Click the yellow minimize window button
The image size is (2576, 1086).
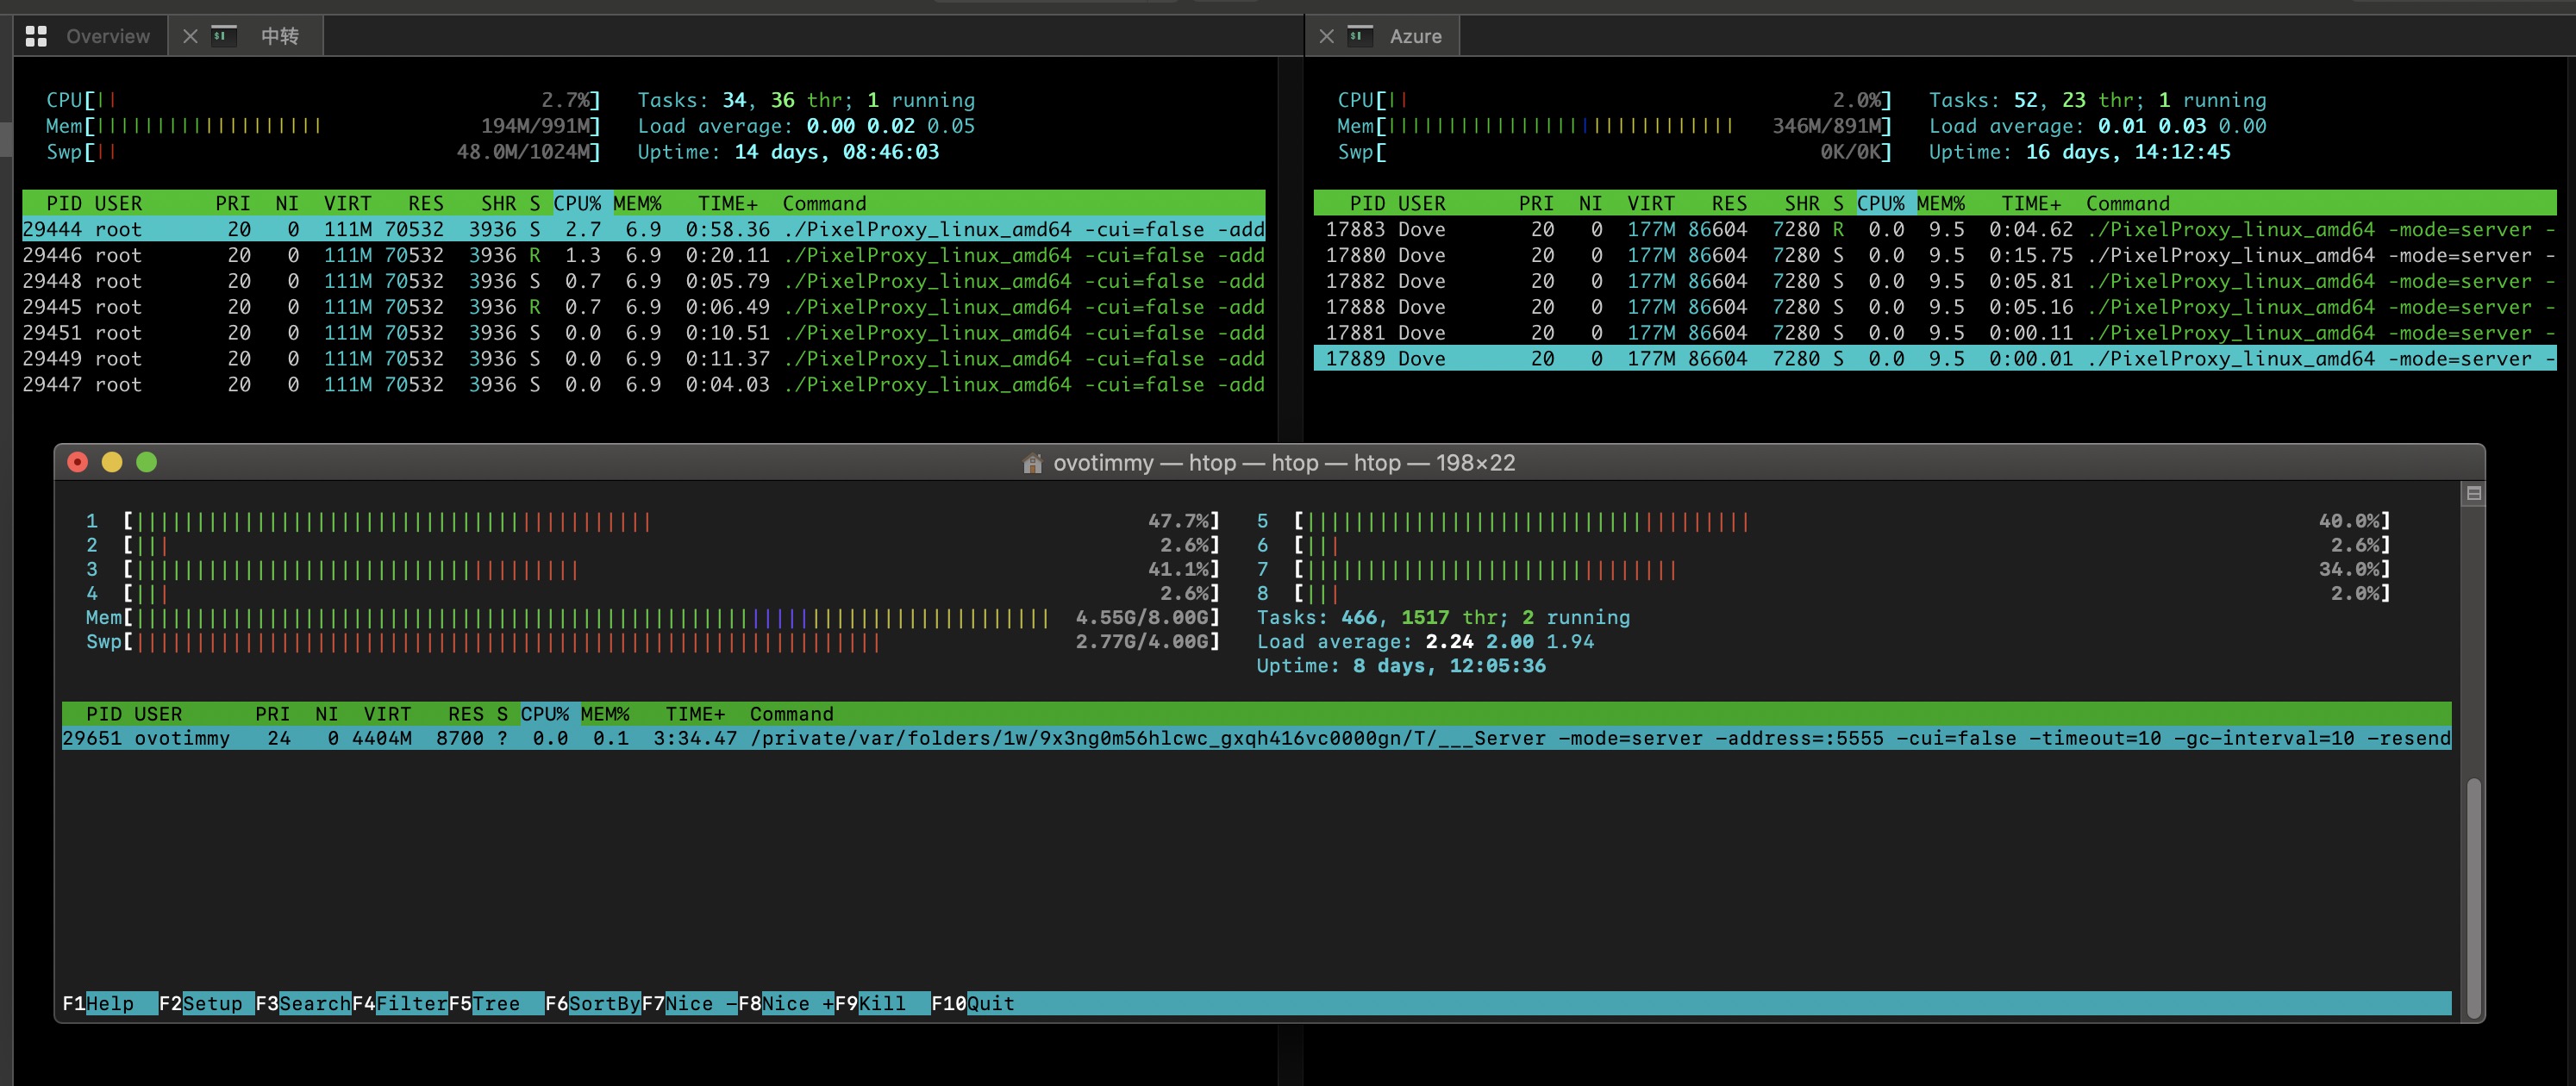pos(112,462)
